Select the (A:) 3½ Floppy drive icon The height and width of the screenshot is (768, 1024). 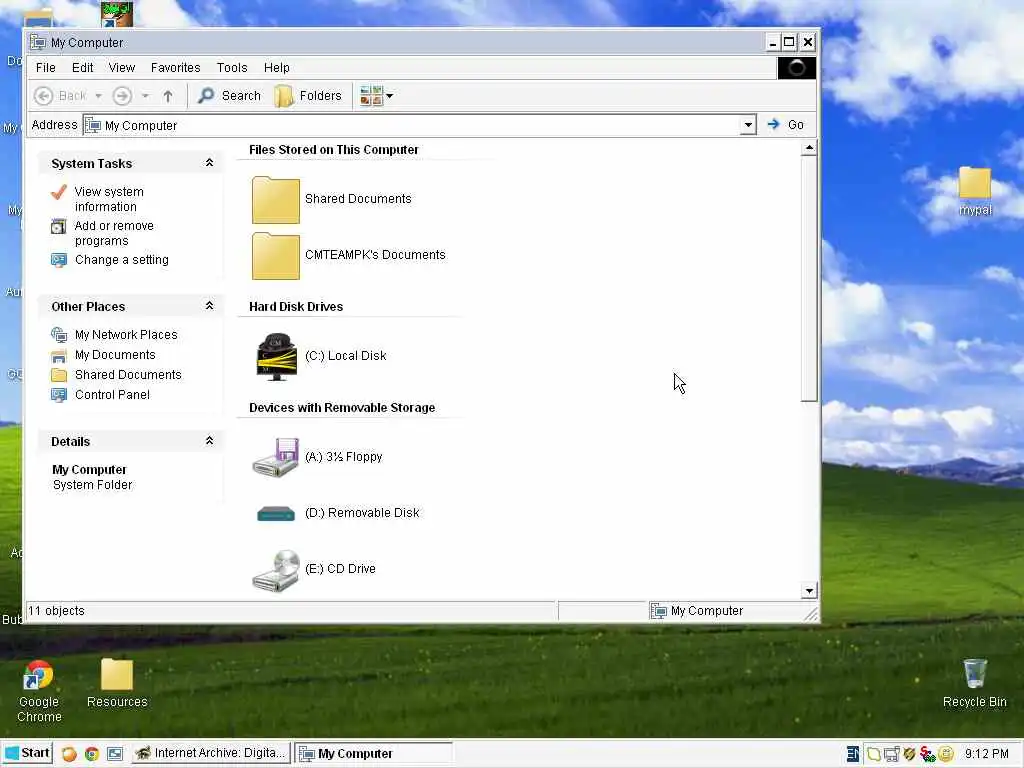[276, 457]
